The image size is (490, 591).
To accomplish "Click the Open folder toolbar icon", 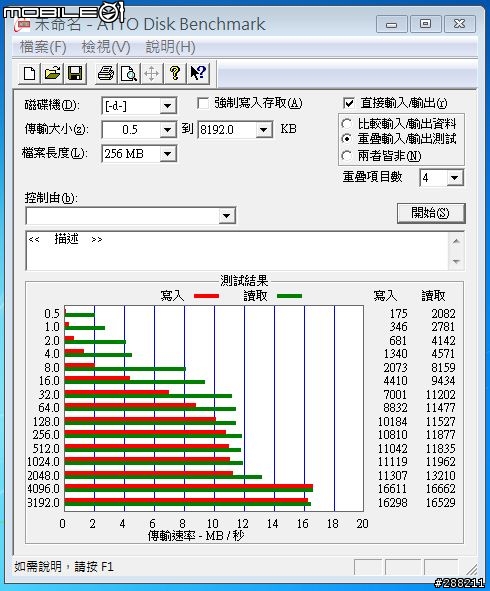I will (x=52, y=73).
